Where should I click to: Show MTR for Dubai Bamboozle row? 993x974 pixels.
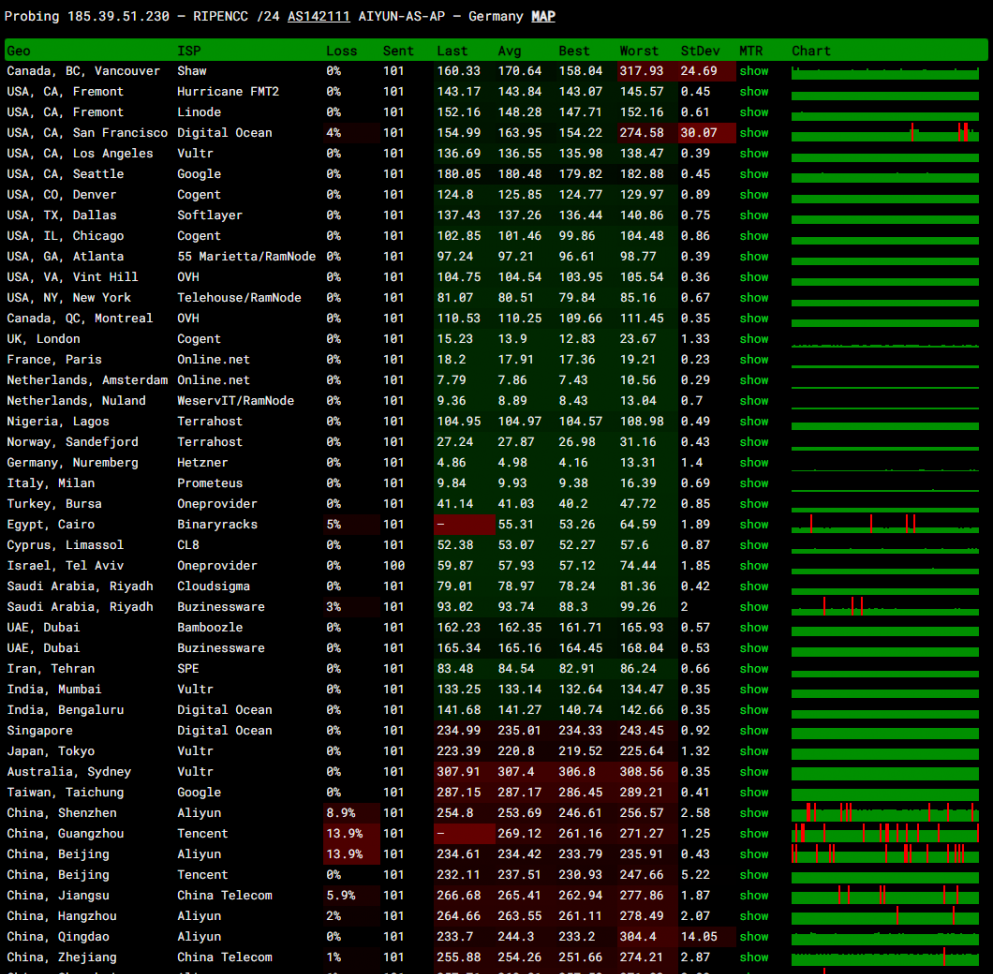pyautogui.click(x=754, y=627)
